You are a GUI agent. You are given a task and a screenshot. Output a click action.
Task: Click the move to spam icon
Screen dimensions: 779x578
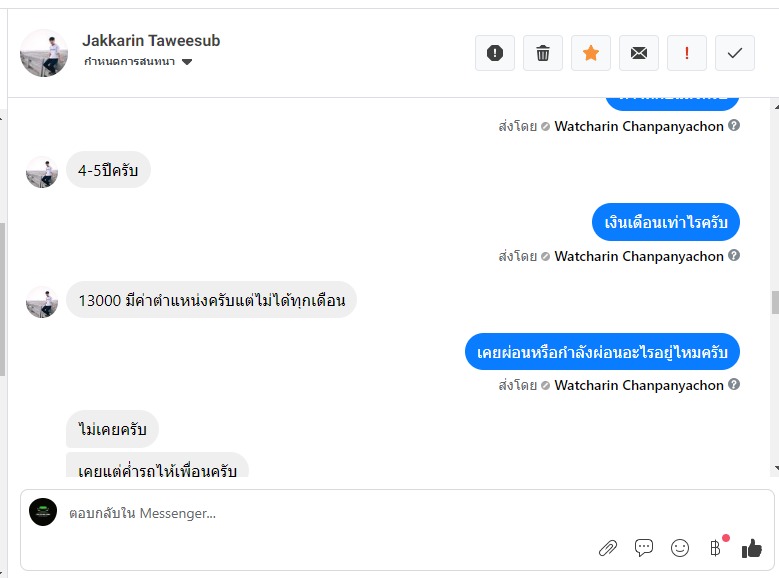point(495,53)
